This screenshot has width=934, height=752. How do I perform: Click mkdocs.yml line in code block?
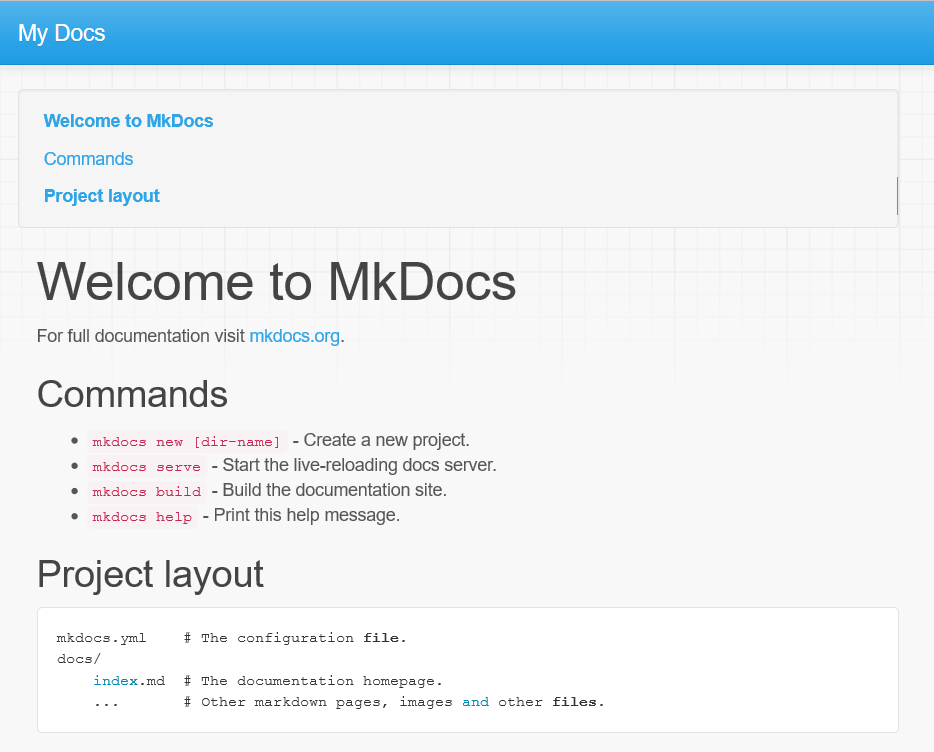click(x=231, y=638)
